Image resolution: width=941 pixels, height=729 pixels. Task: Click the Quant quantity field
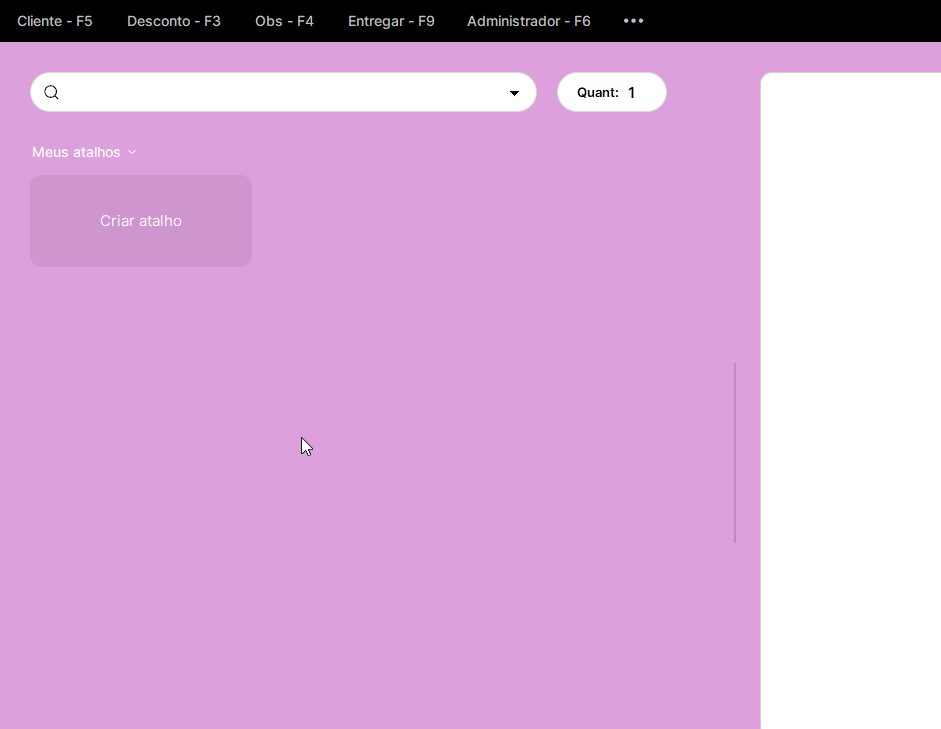[612, 92]
